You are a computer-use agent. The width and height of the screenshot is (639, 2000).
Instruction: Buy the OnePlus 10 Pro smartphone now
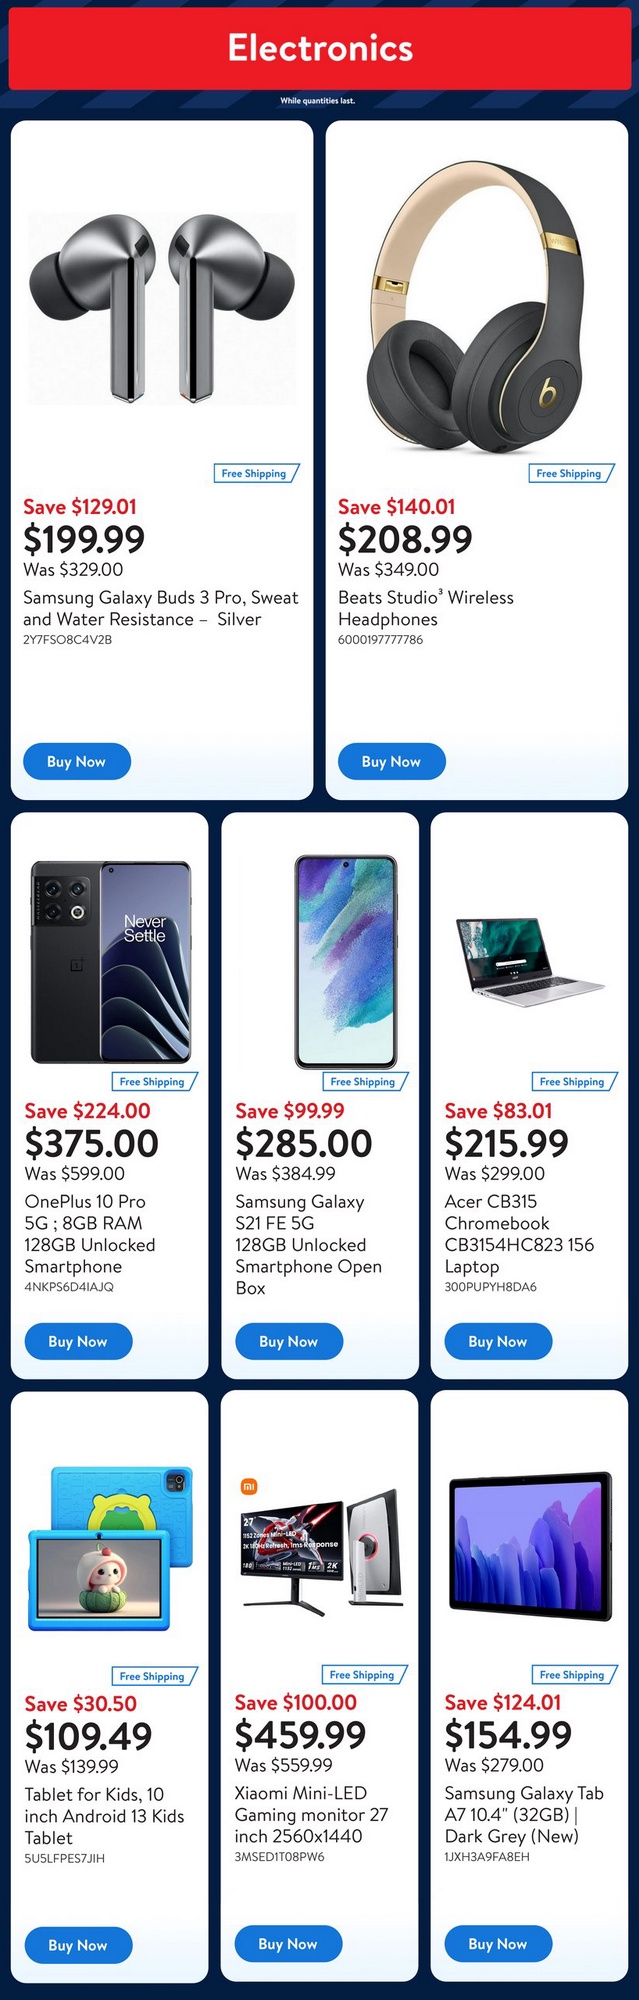tap(78, 1342)
